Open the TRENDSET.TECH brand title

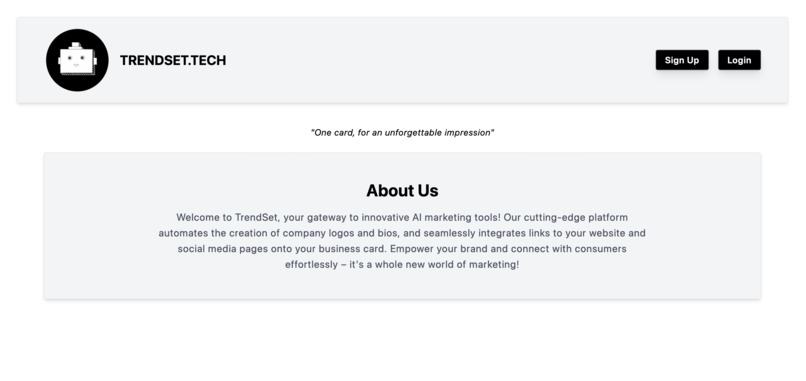point(173,61)
